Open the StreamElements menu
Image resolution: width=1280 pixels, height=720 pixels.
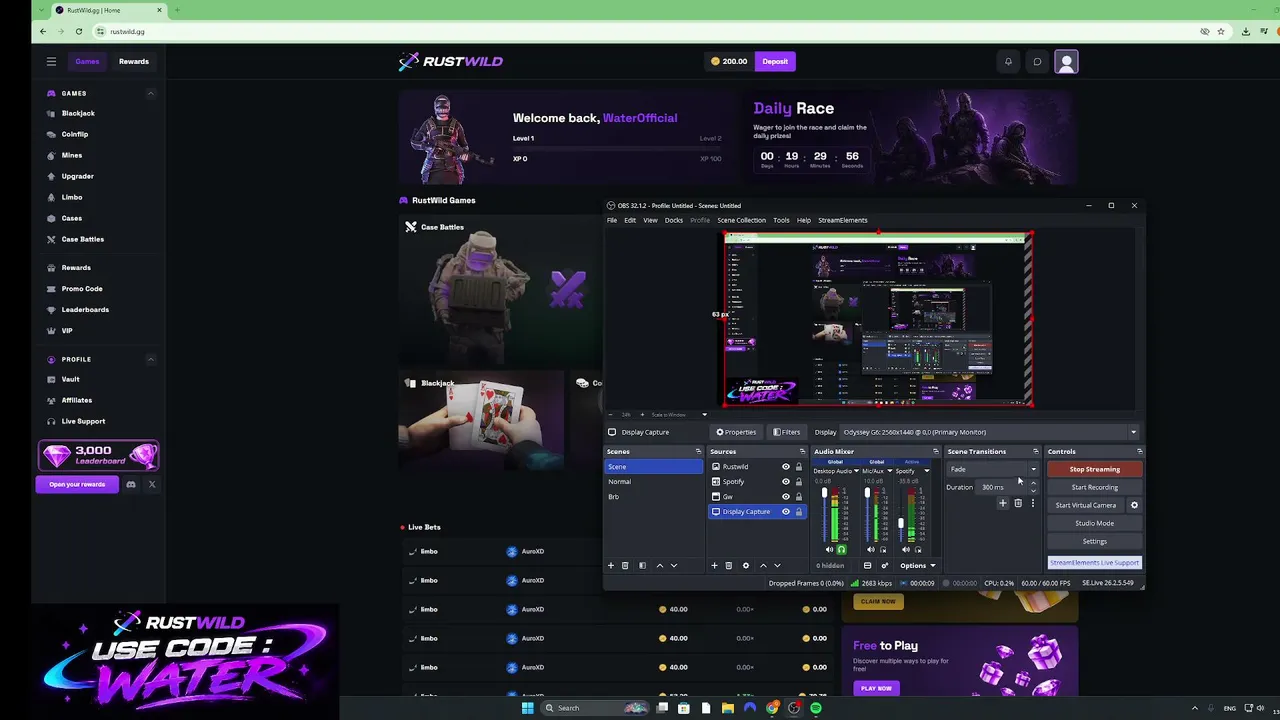843,220
